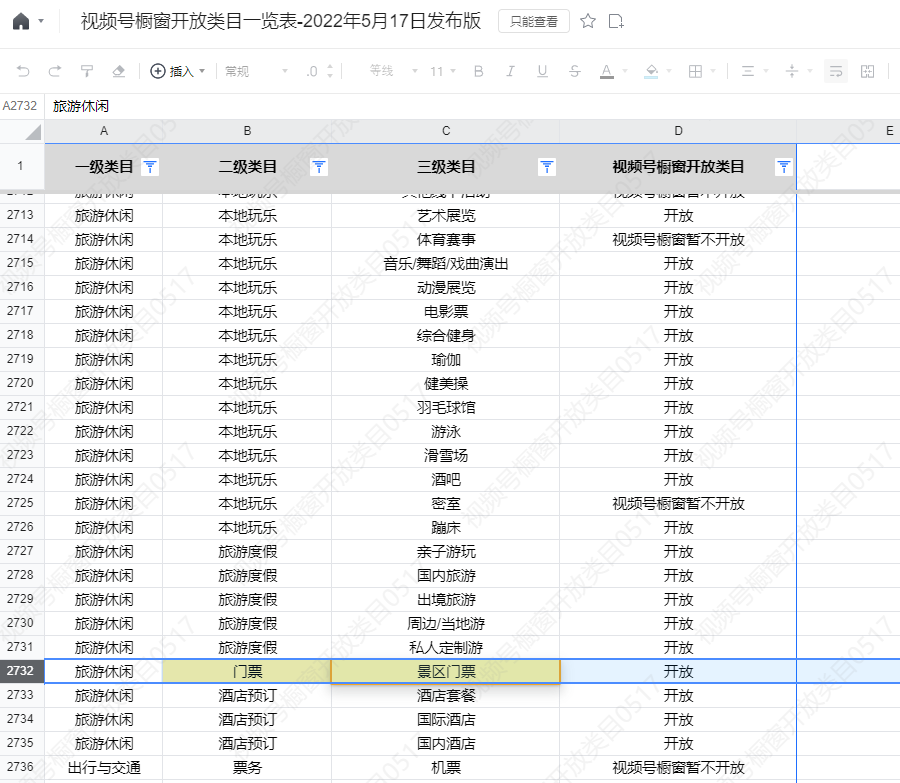Click the formula bar showing 旅游休闲
Viewport: 900px width, 783px height.
(x=471, y=106)
